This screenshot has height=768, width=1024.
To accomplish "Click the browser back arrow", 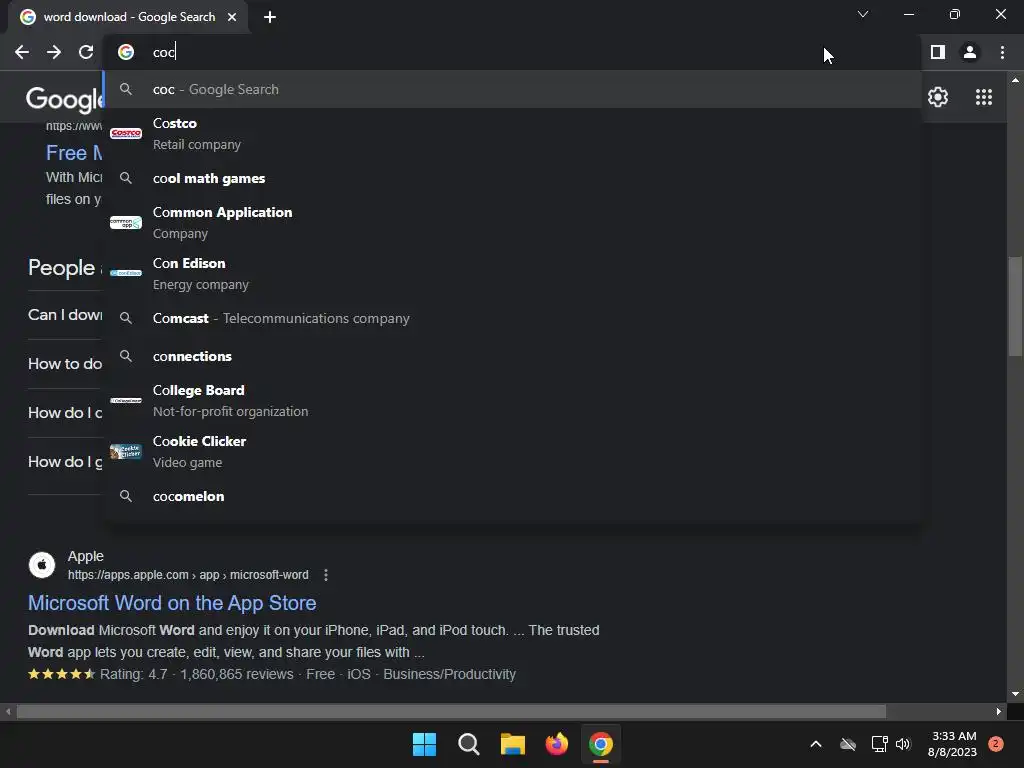I will coord(22,52).
